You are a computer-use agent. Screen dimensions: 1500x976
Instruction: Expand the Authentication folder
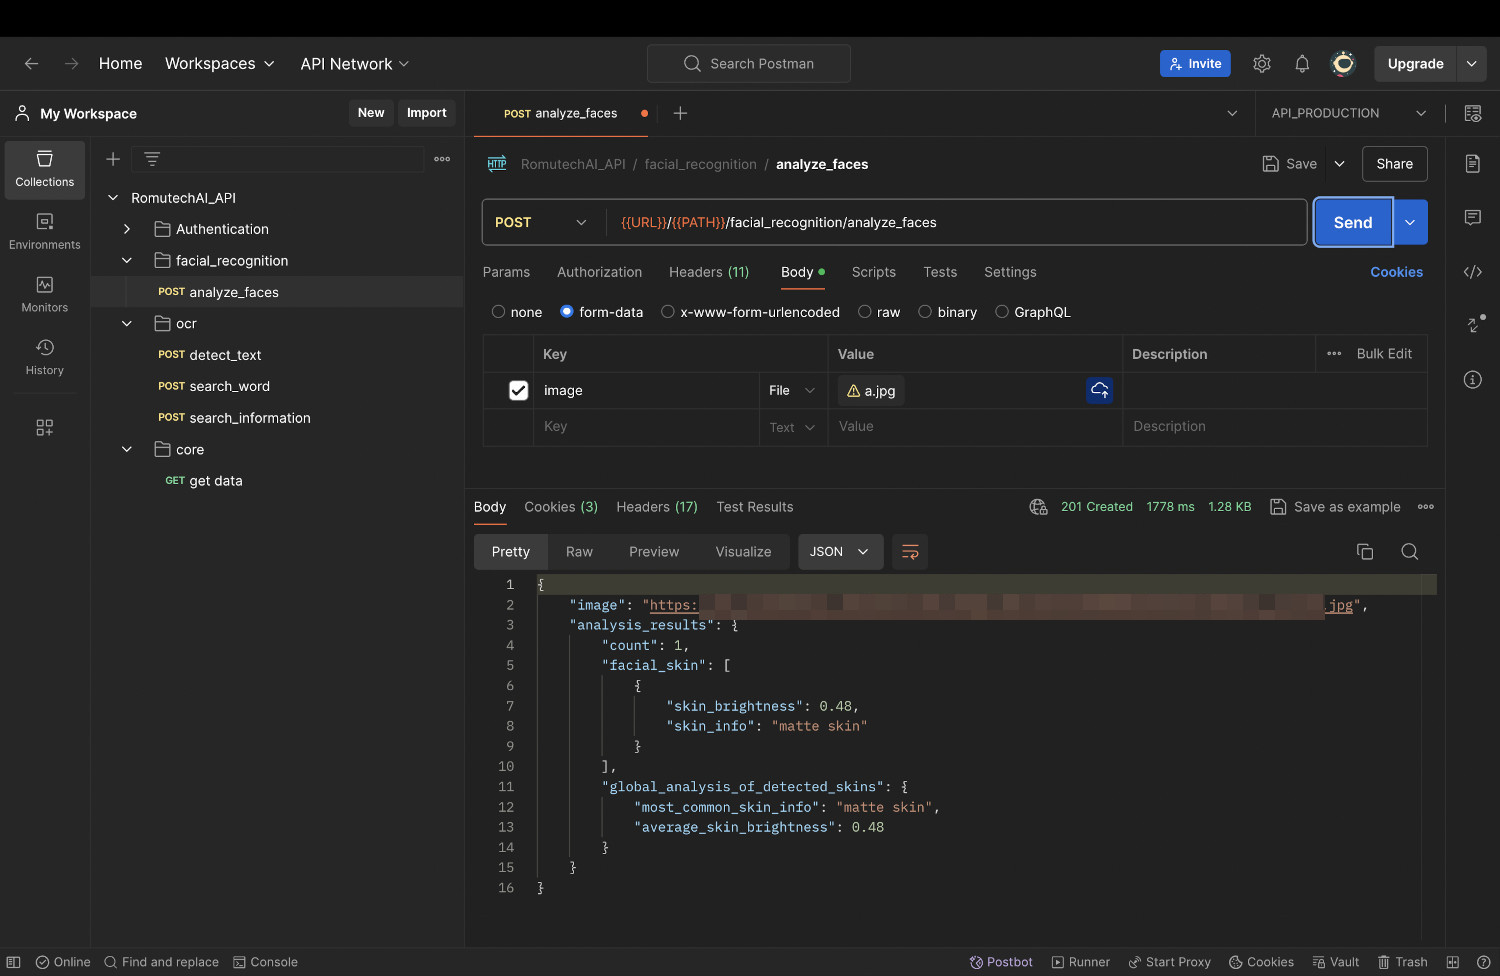127,229
